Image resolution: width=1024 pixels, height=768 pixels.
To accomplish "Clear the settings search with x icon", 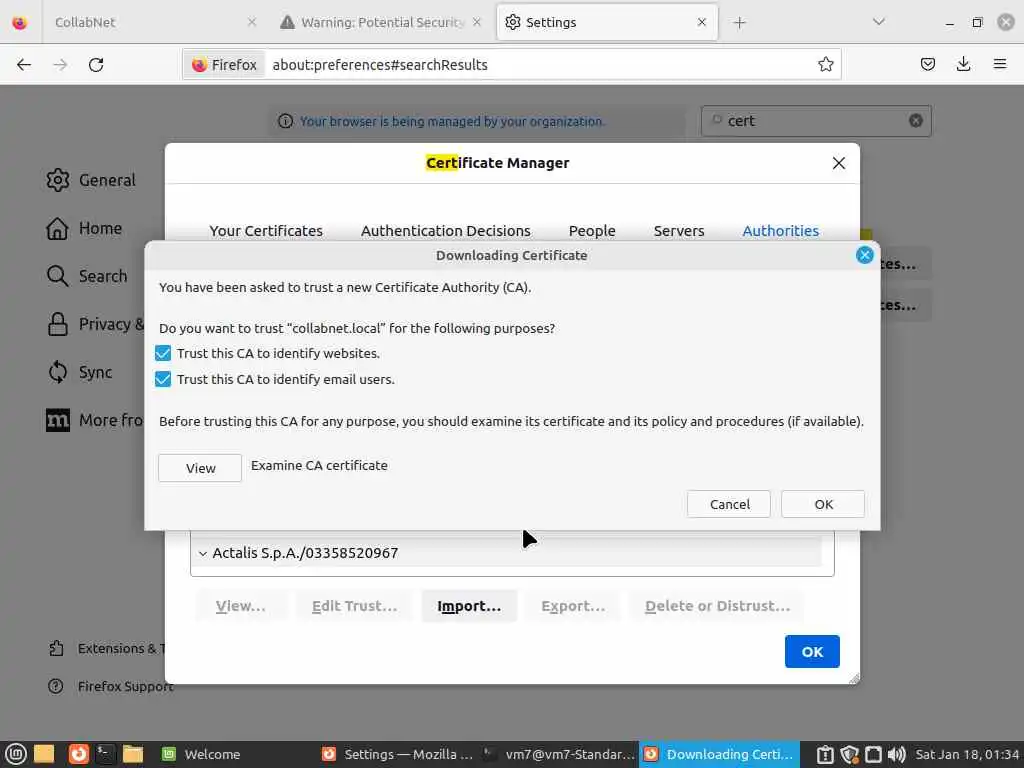I will [916, 121].
